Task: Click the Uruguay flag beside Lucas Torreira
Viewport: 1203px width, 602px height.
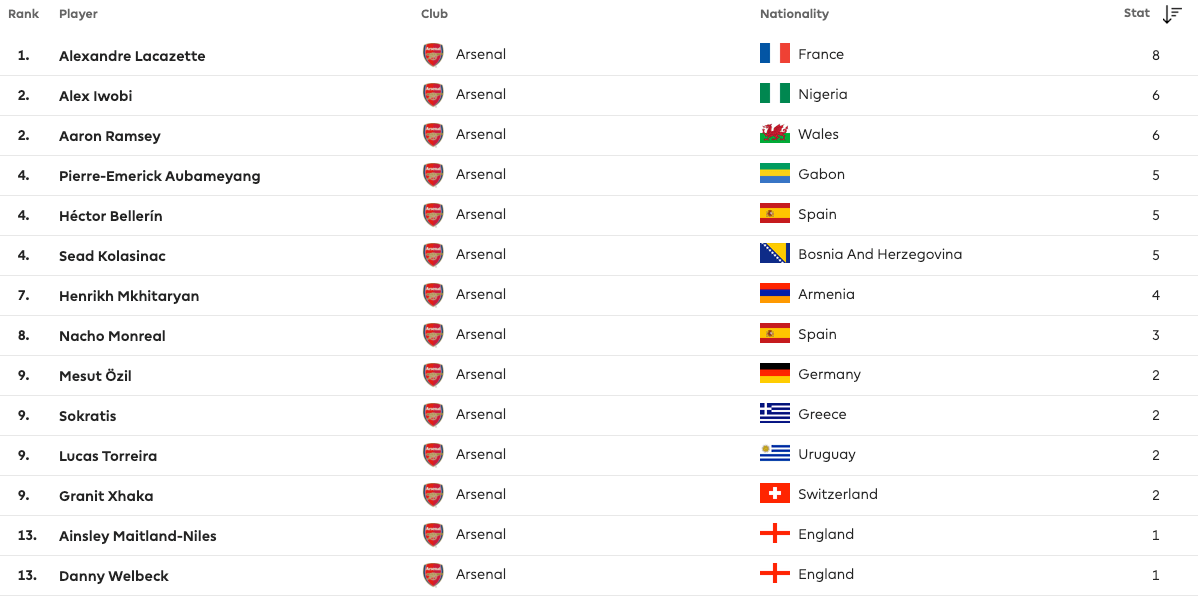Action: (x=773, y=454)
